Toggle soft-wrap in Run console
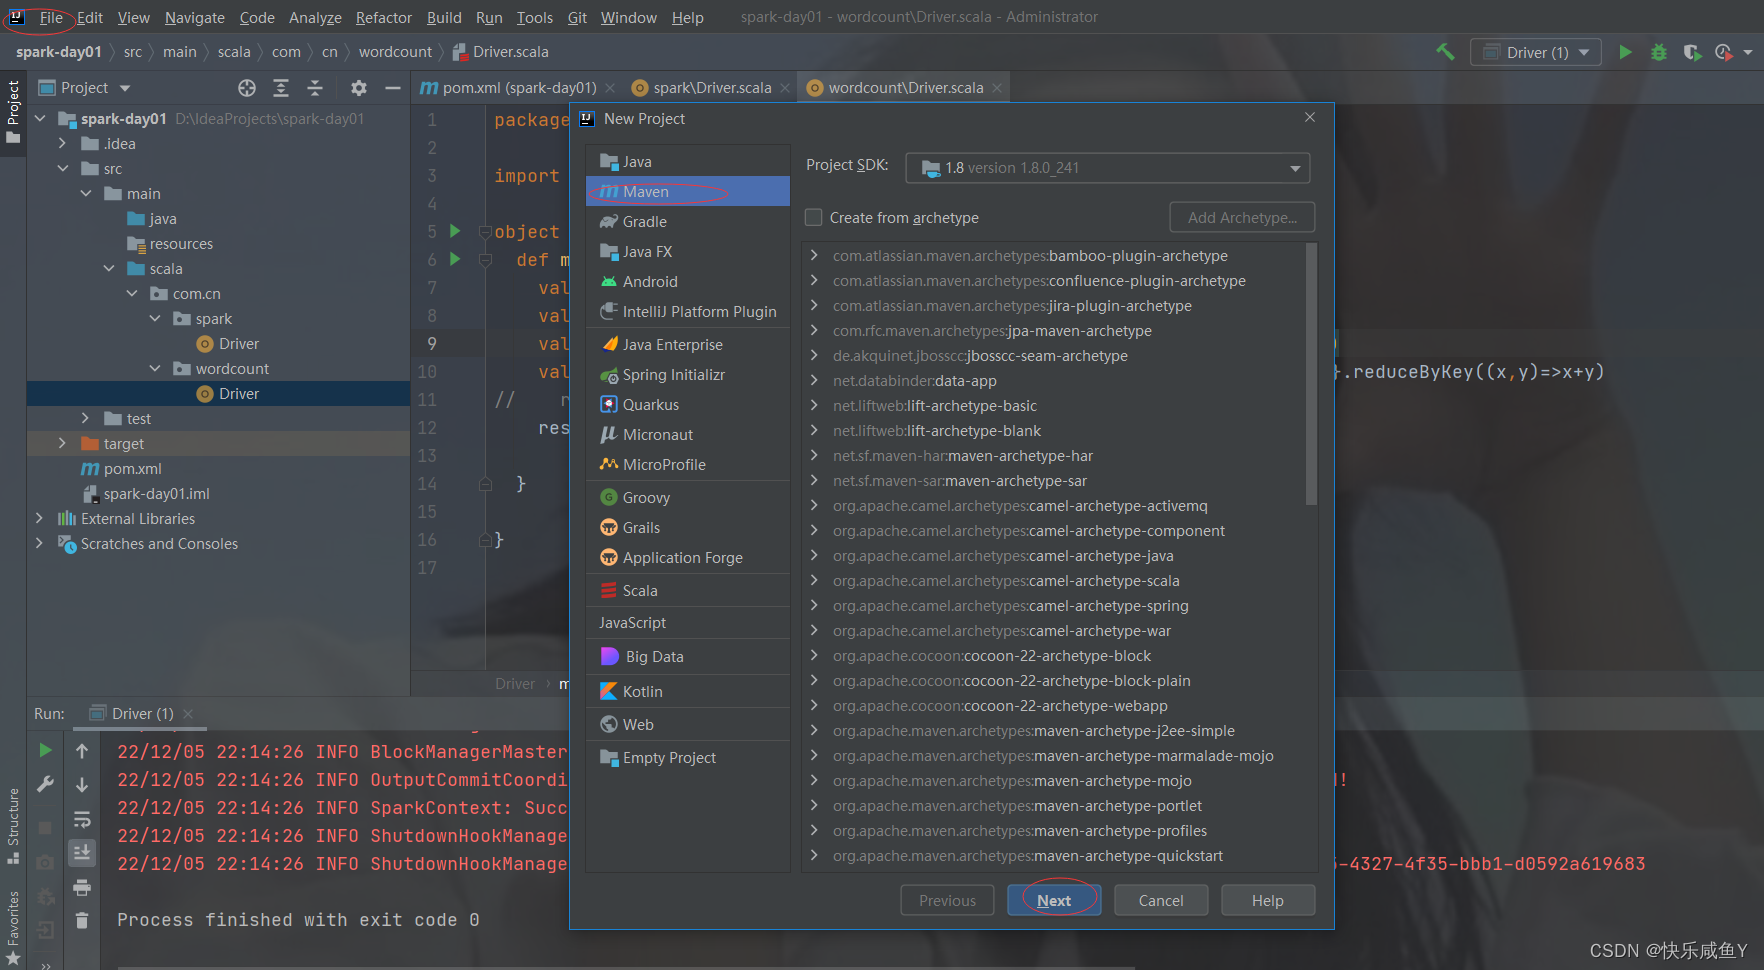The image size is (1764, 970). 82,819
